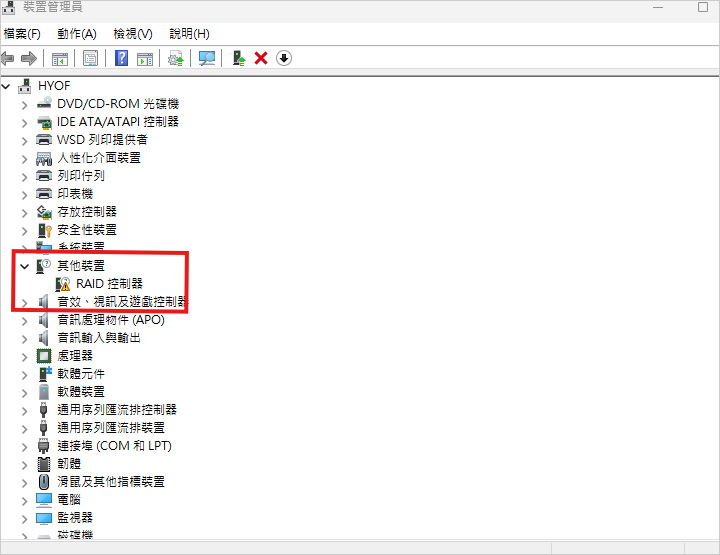Select the 音效、視訊及遊戲控制器 row text
The width and height of the screenshot is (720, 555).
tap(122, 302)
